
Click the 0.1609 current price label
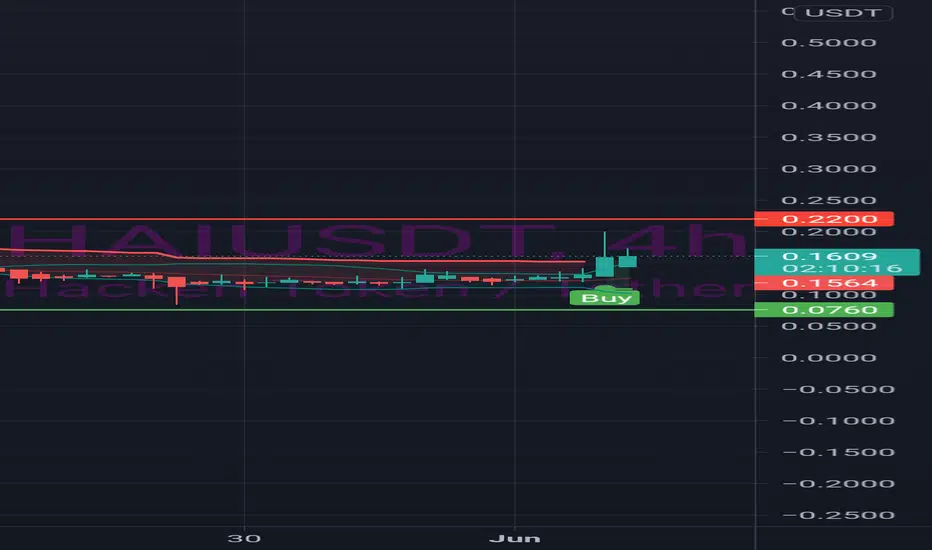[830, 256]
